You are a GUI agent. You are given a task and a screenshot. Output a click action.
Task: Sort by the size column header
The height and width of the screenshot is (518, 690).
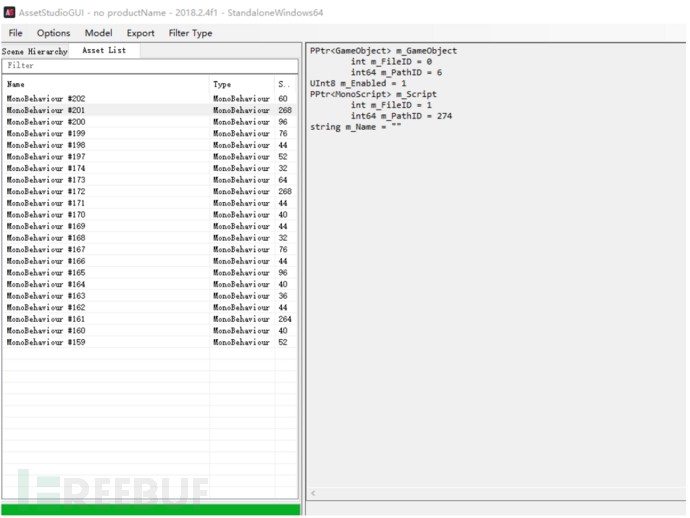click(x=285, y=85)
